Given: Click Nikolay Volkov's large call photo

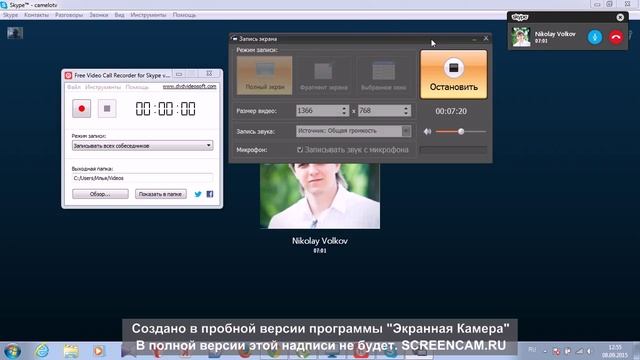Looking at the screenshot, I should tap(320, 196).
